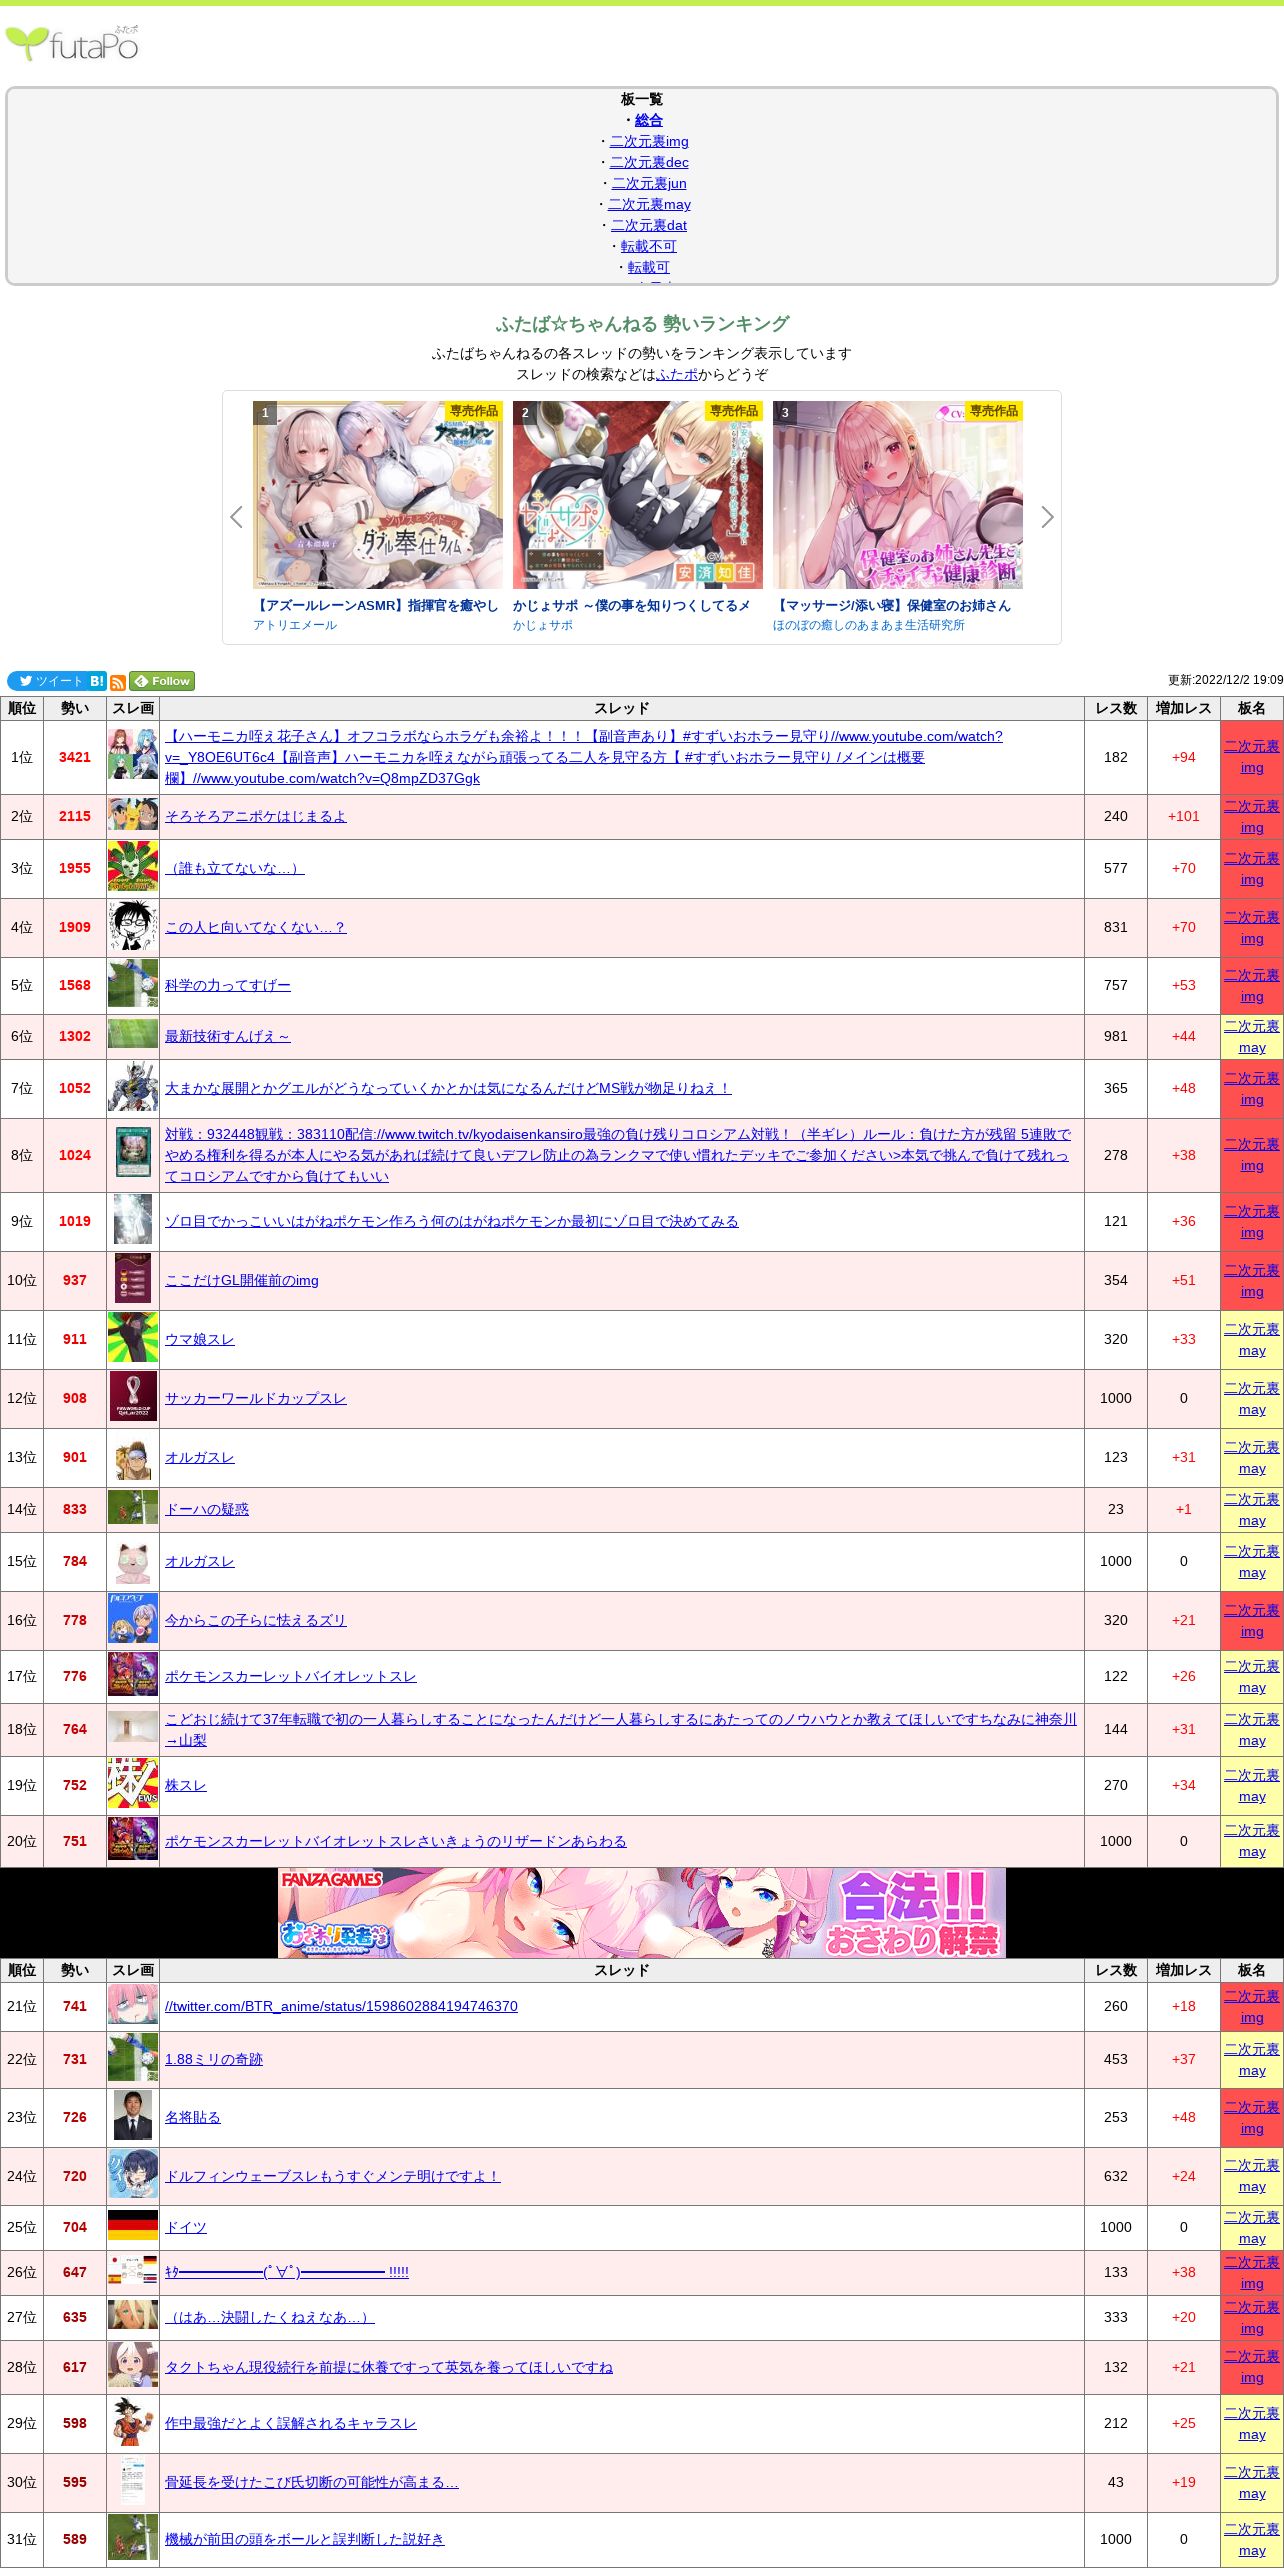The height and width of the screenshot is (2568, 1284).
Task: Open 二次元裏dec in the board list
Action: [649, 162]
